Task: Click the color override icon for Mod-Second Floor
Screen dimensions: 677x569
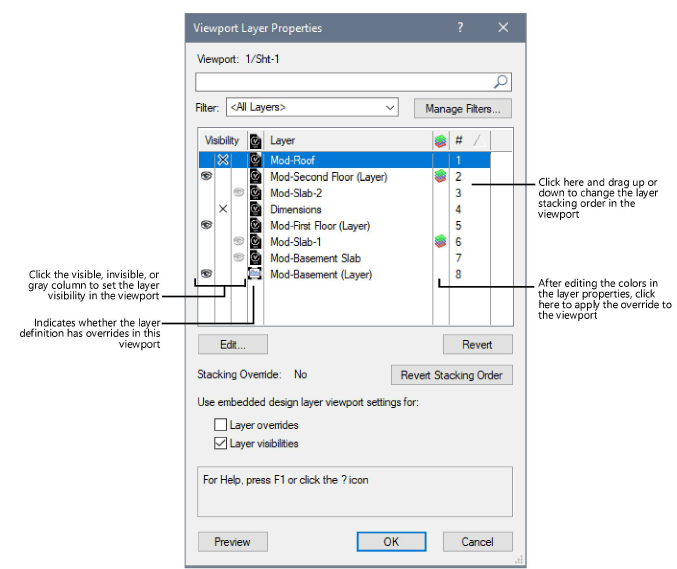Action: 440,176
